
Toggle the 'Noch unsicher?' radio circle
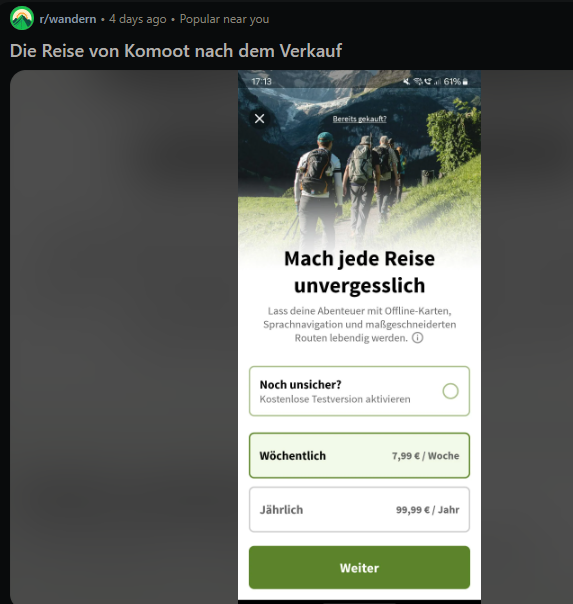(451, 391)
